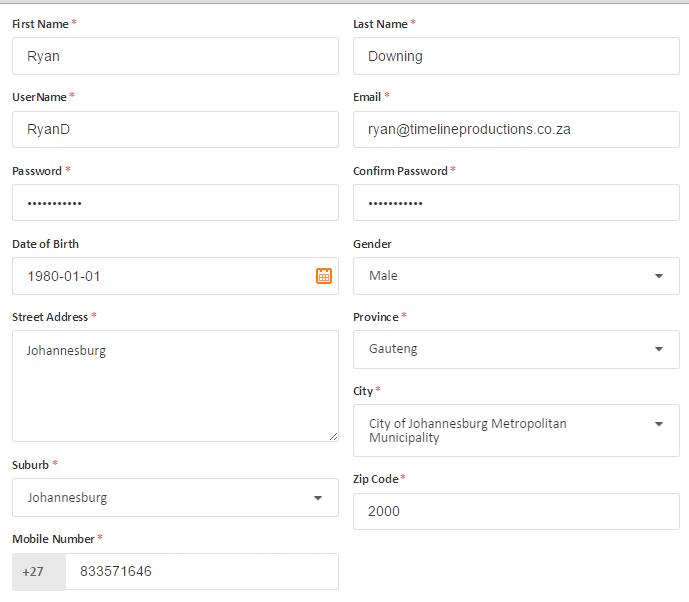The height and width of the screenshot is (602, 689).
Task: Click the Mobile Number field label
Action: coord(53,539)
